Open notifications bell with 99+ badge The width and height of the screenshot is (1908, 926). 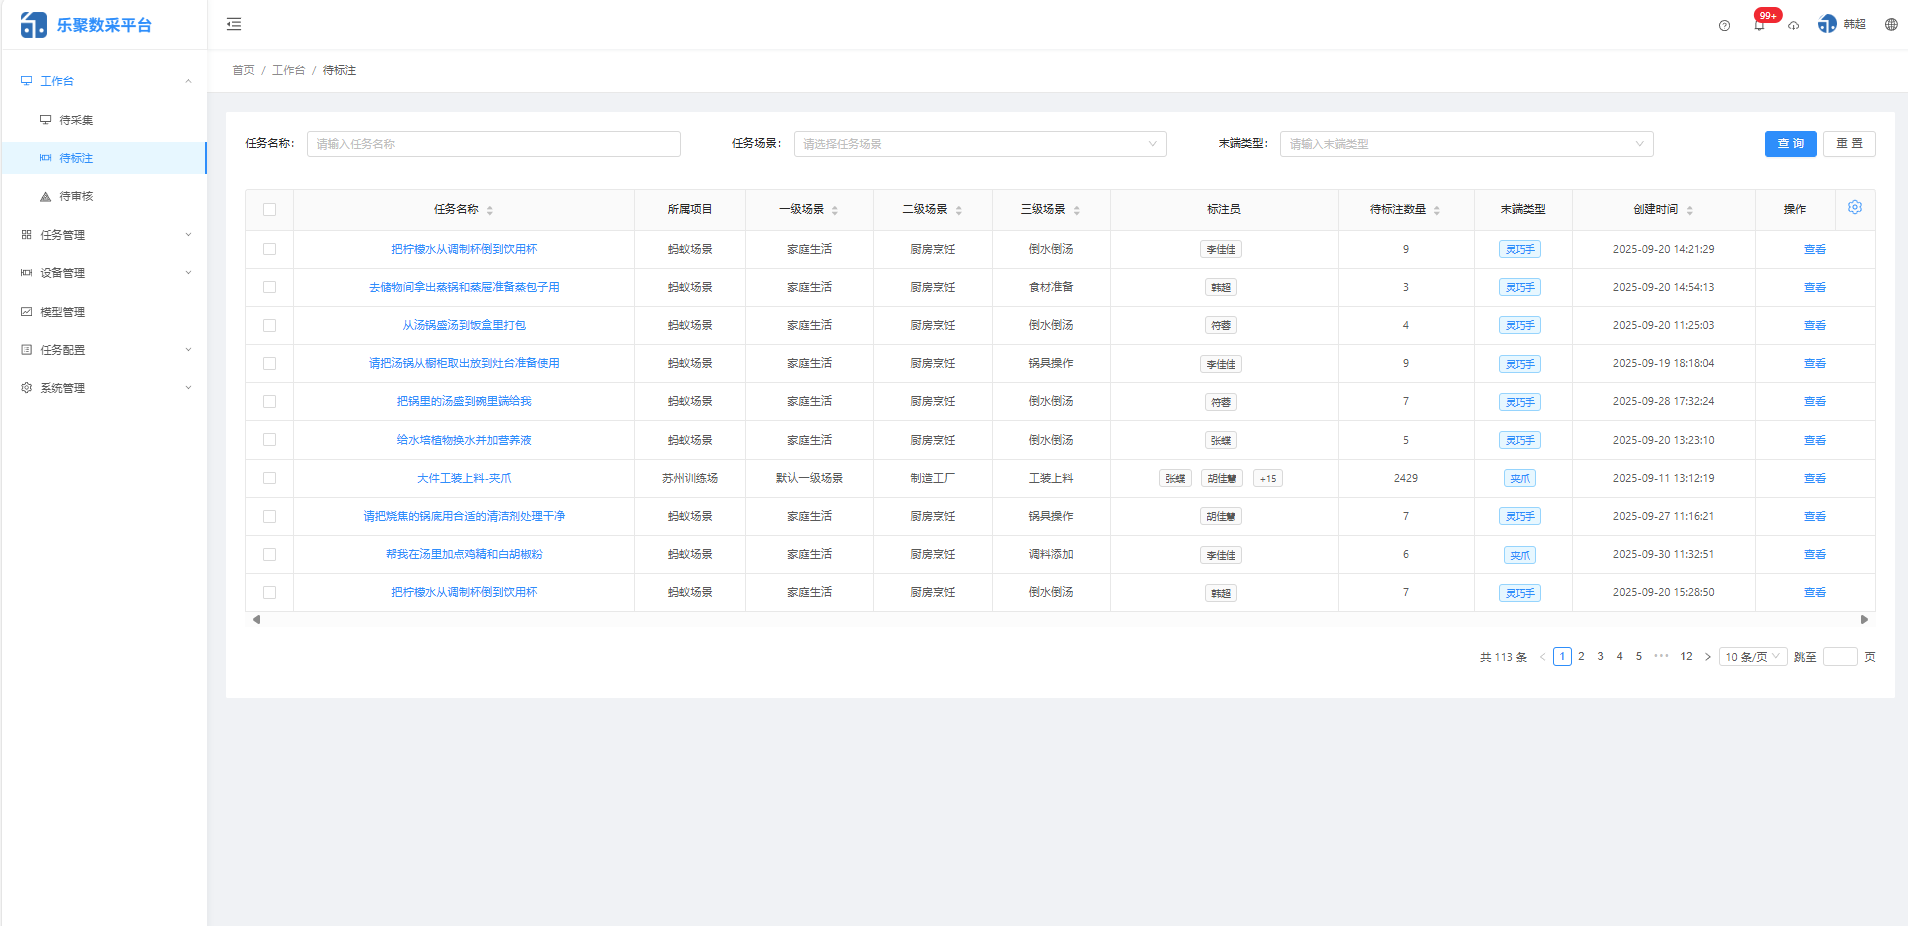coord(1758,25)
